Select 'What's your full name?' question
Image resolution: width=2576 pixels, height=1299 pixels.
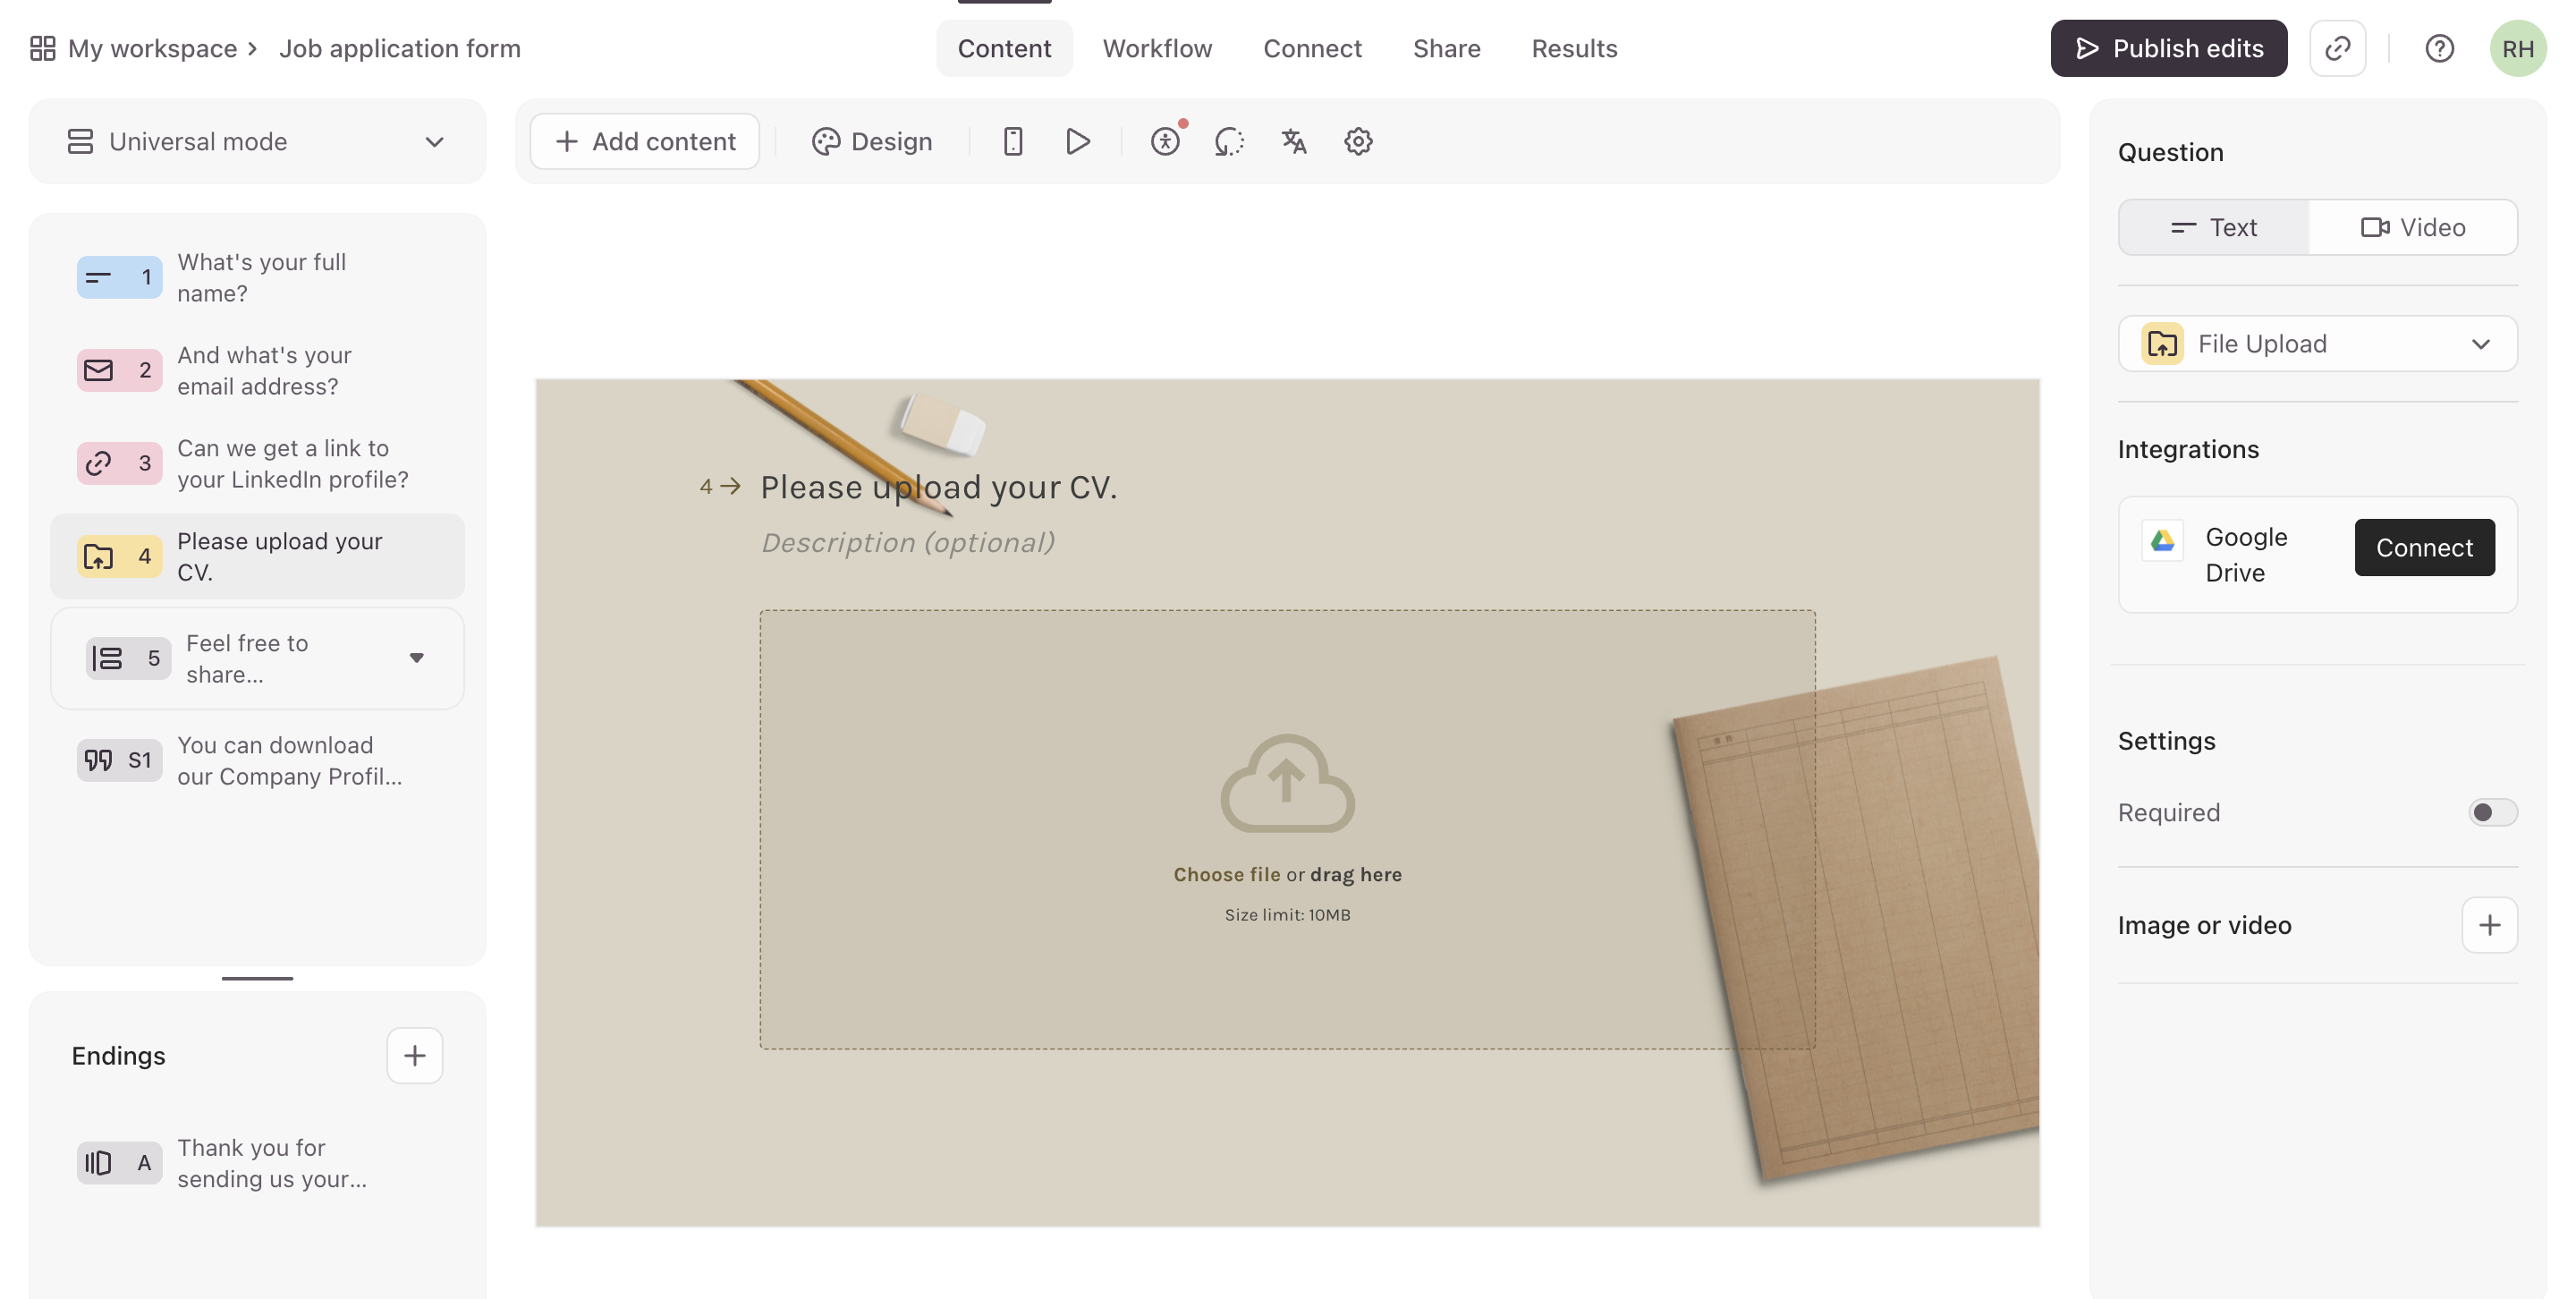coord(257,277)
